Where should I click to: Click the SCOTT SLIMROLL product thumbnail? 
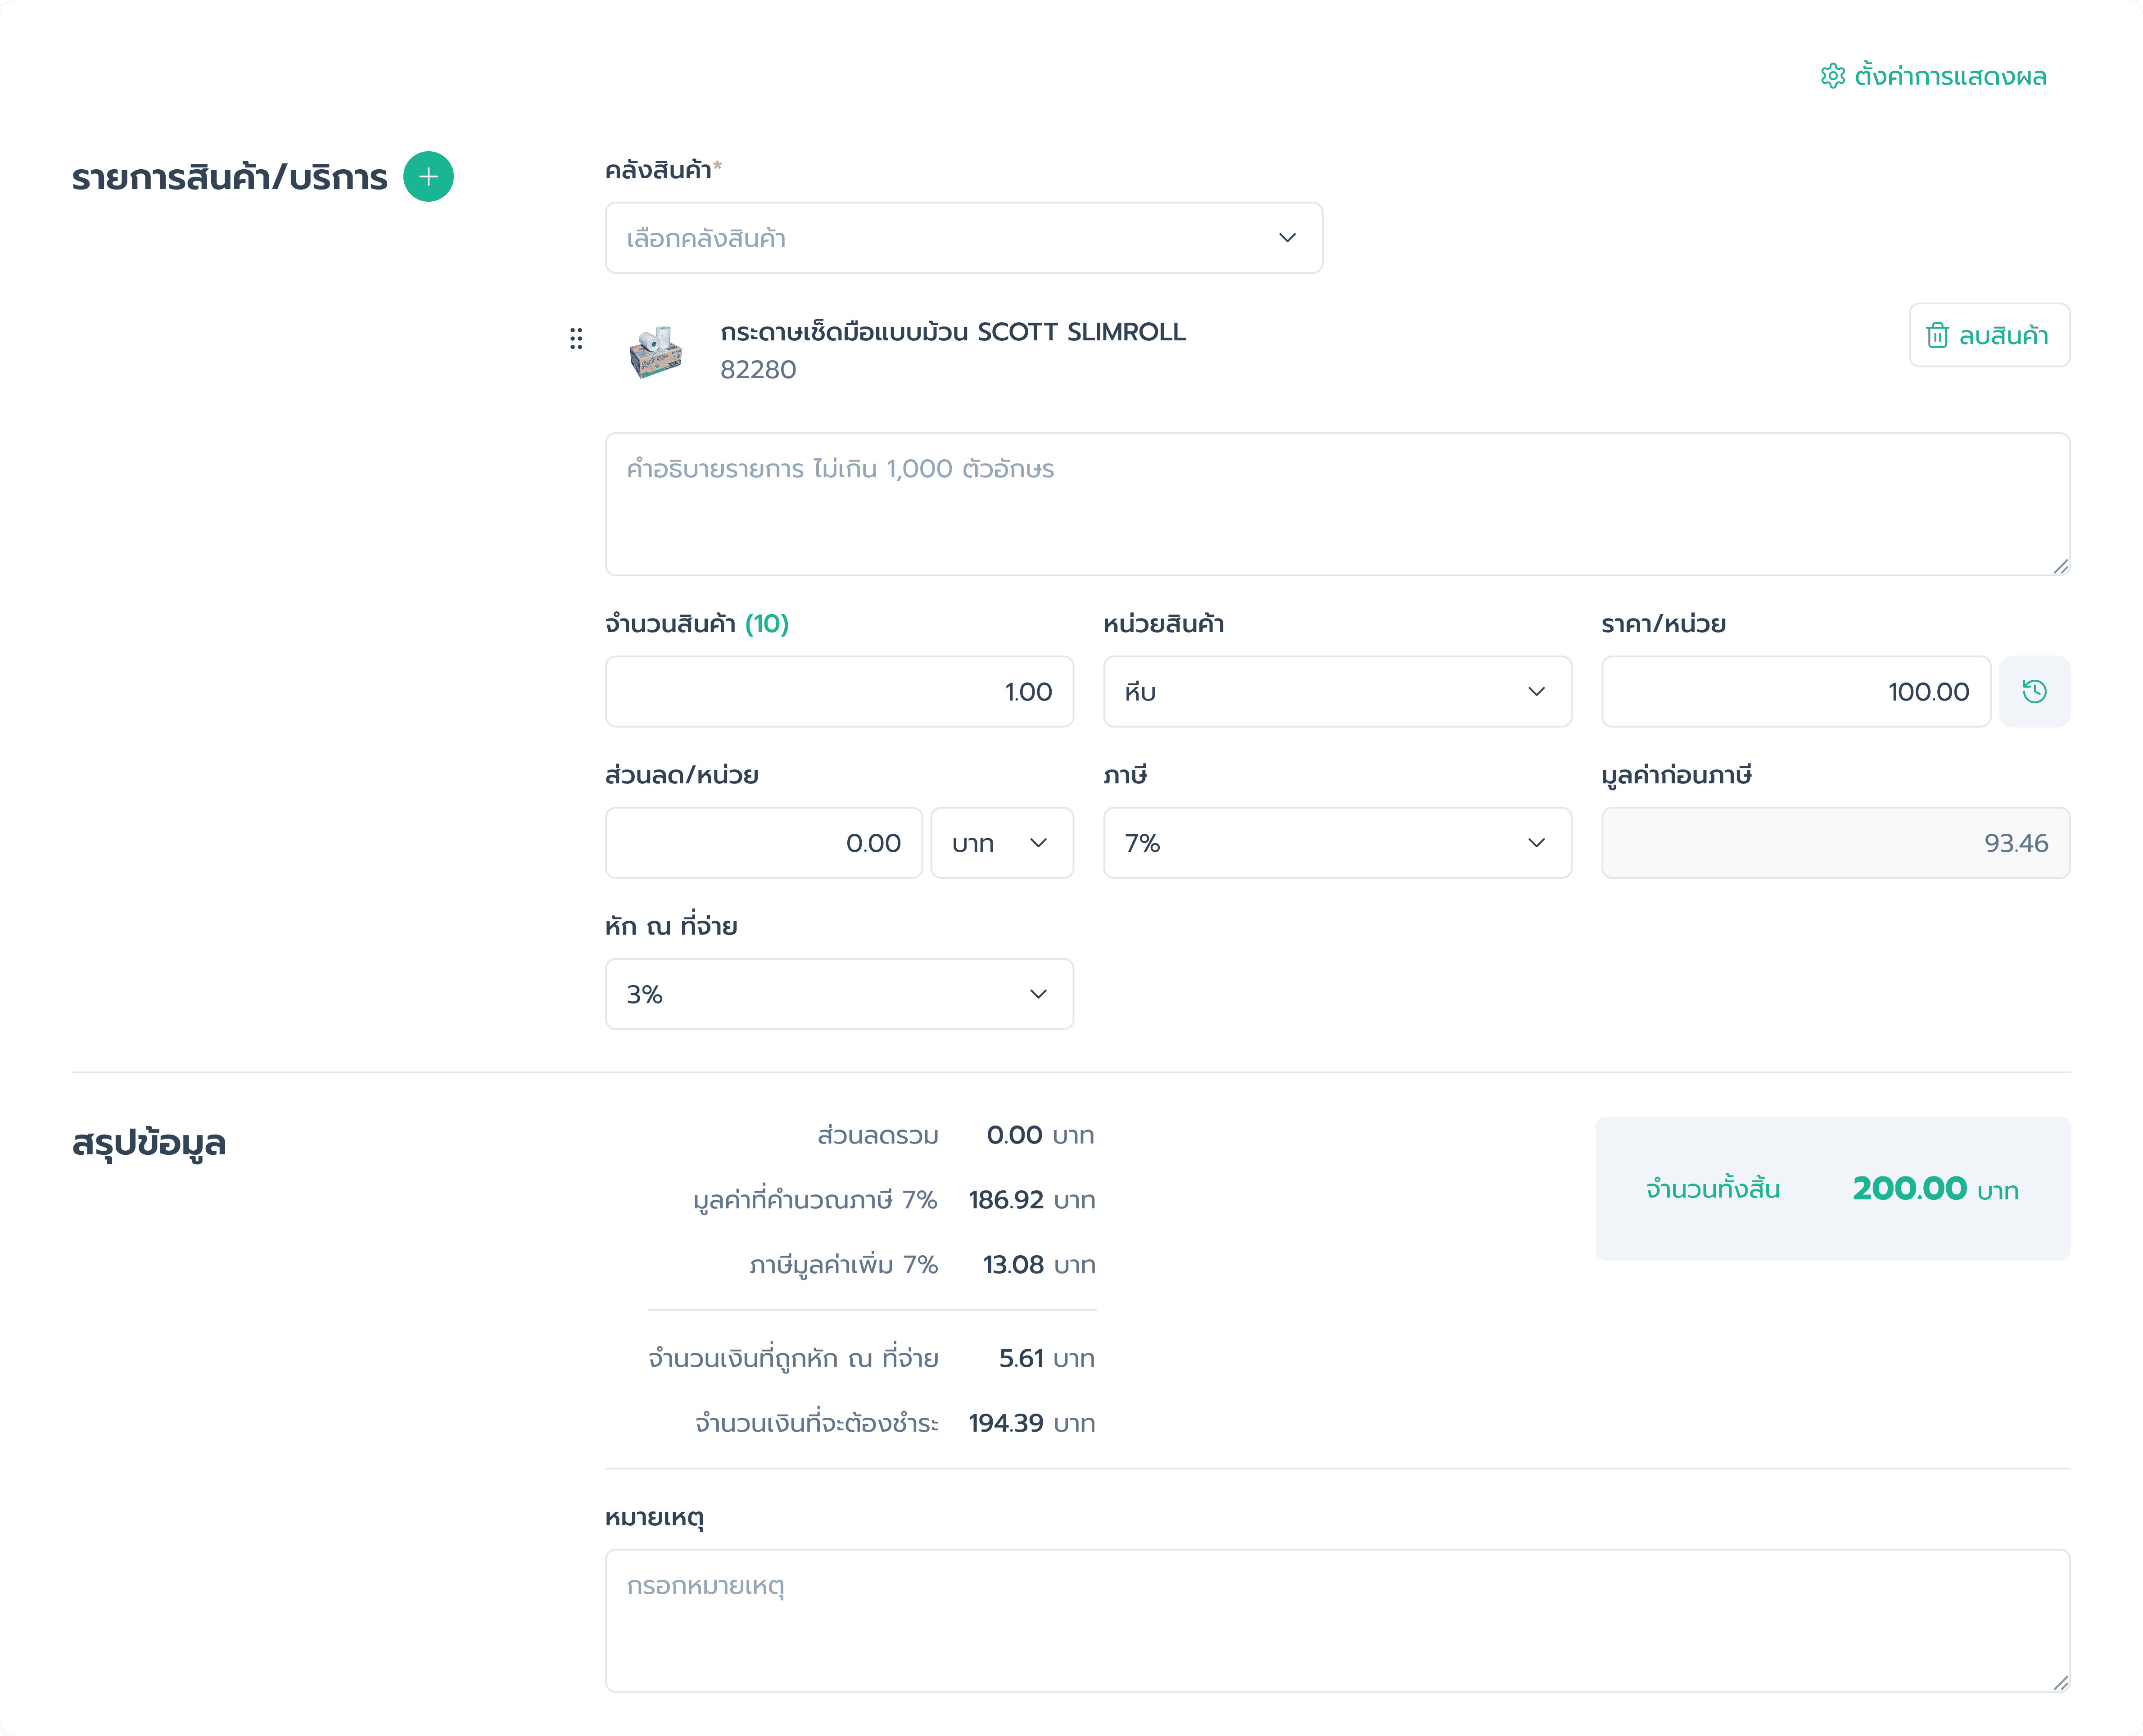point(655,351)
